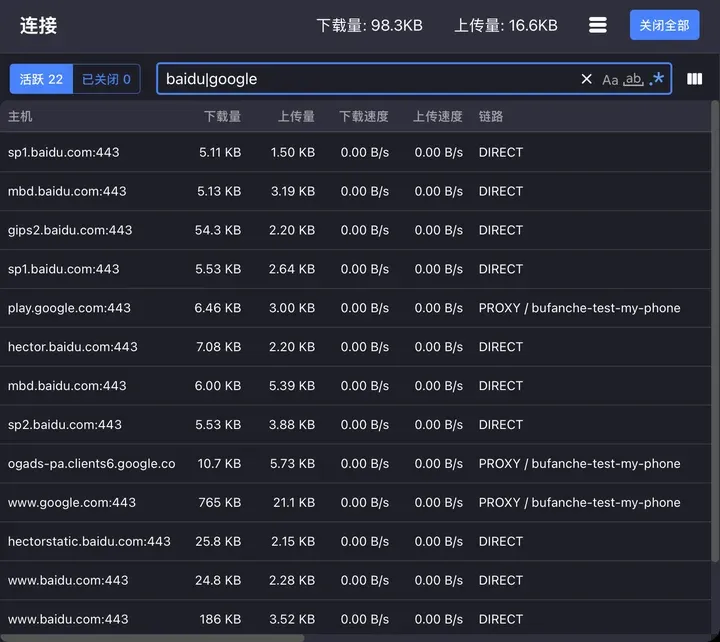The image size is (720, 642).
Task: Click the 3.88 KB upload cell
Action: tap(292, 424)
